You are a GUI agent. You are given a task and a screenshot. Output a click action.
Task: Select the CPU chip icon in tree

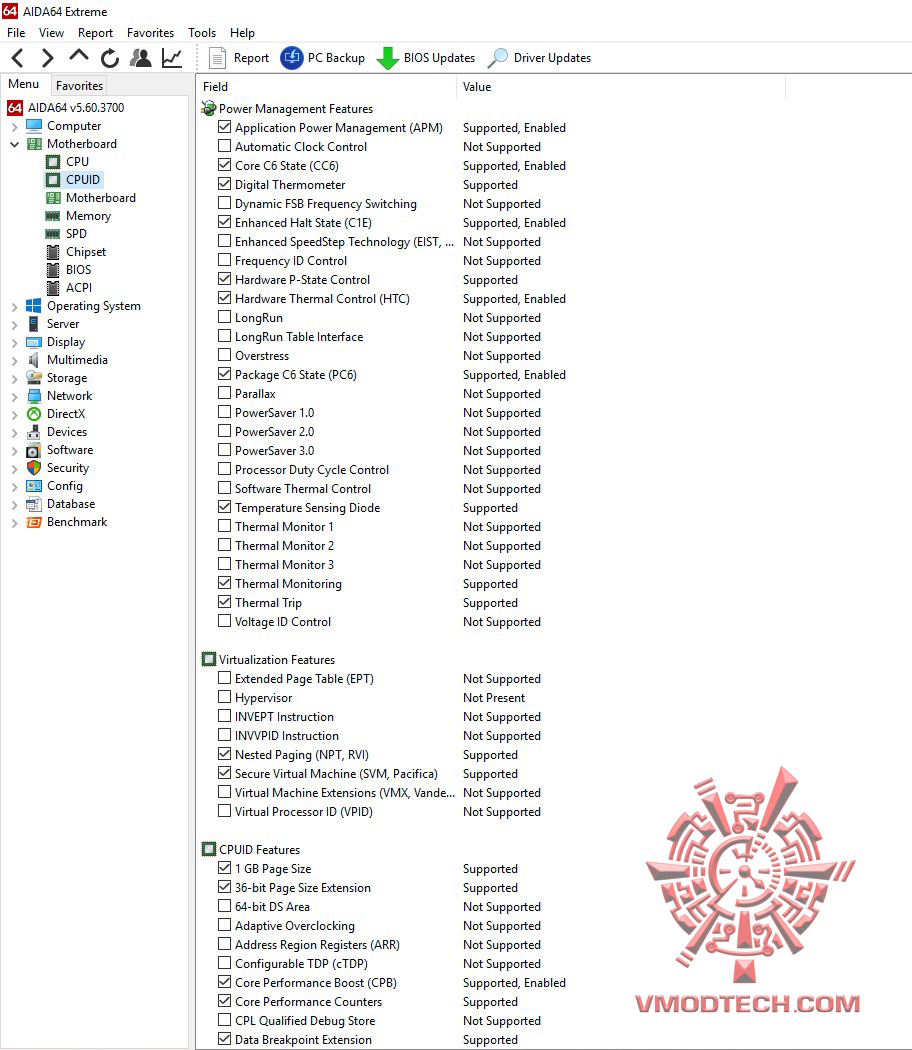pos(53,162)
